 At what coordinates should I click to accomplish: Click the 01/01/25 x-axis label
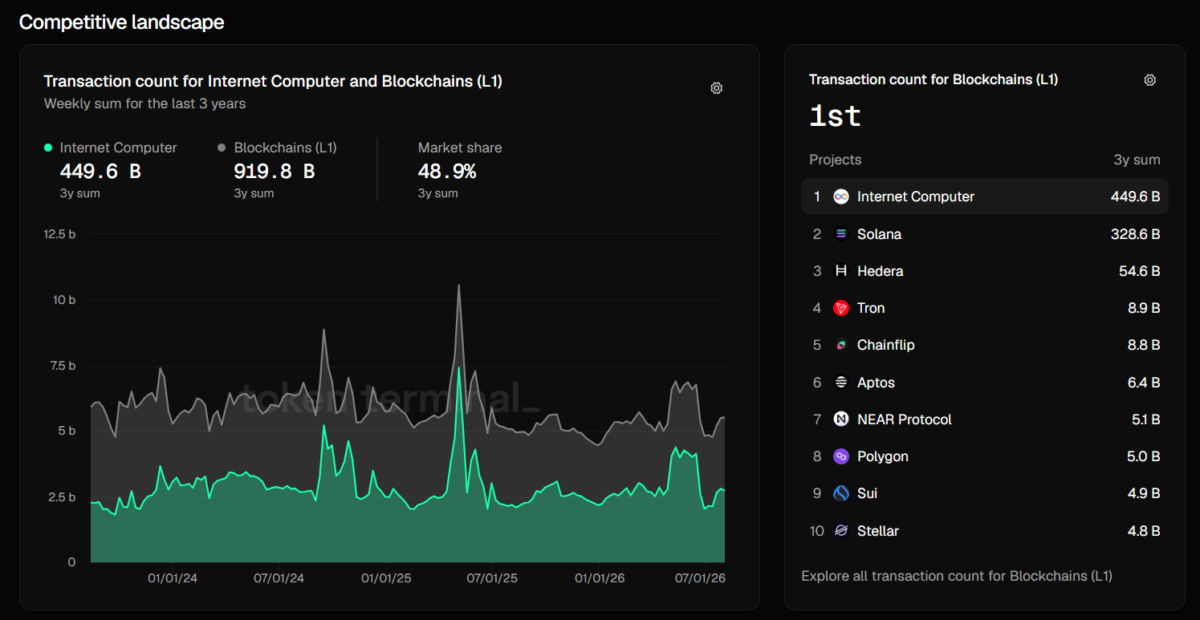[x=386, y=578]
